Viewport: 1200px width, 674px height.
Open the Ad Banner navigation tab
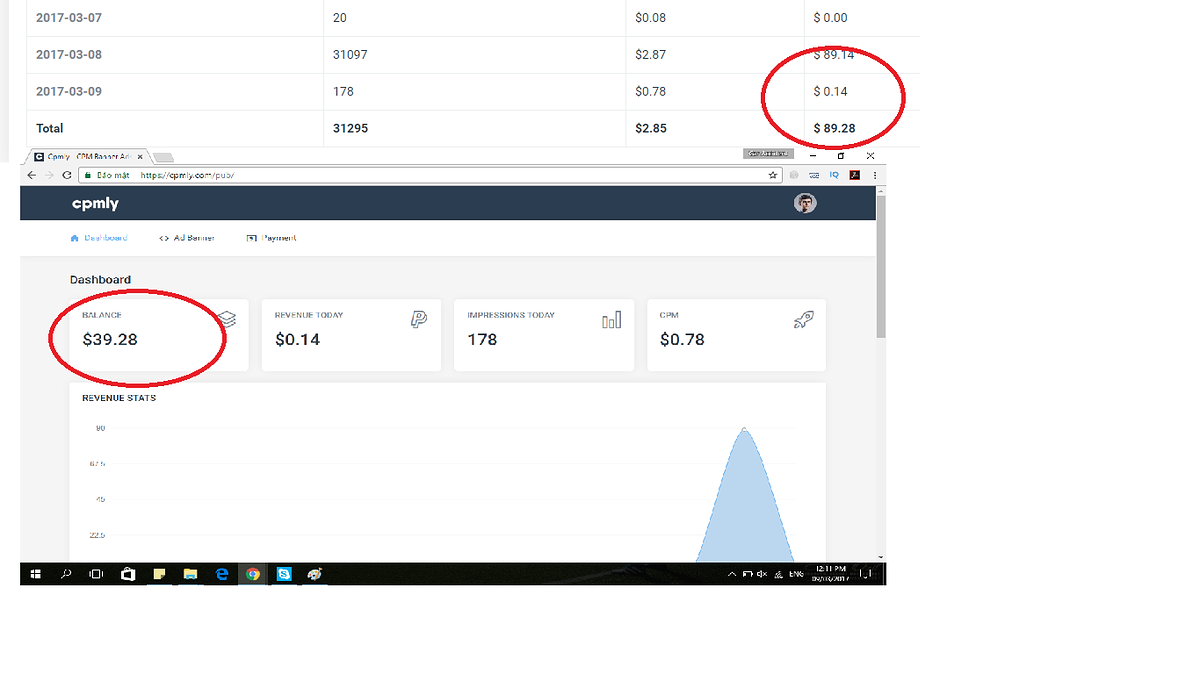187,238
